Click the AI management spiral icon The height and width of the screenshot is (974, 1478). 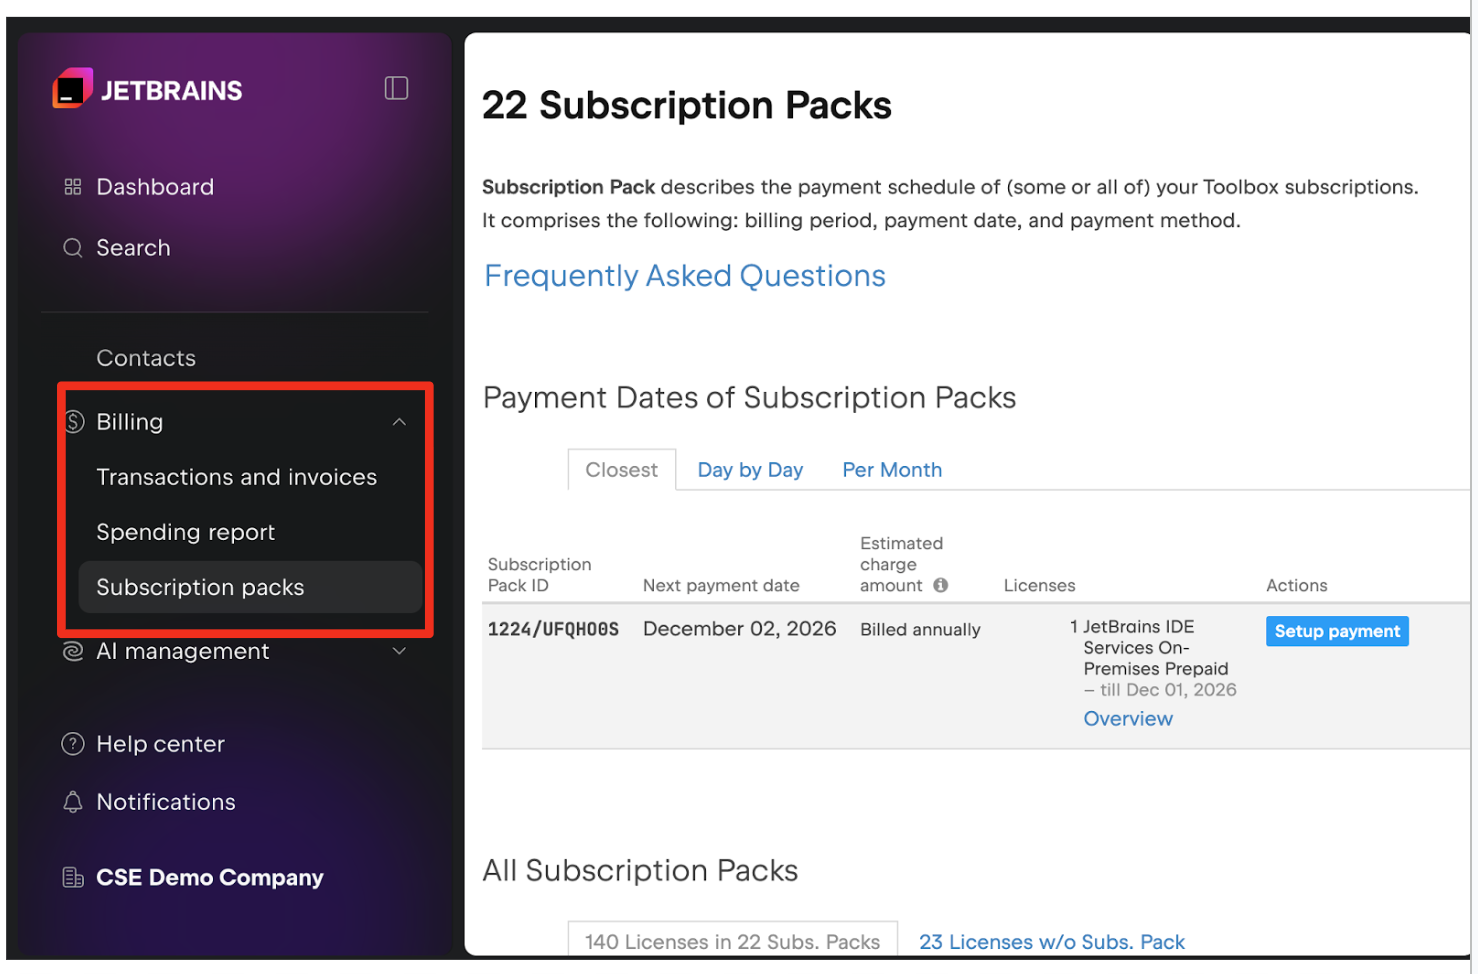(x=72, y=652)
